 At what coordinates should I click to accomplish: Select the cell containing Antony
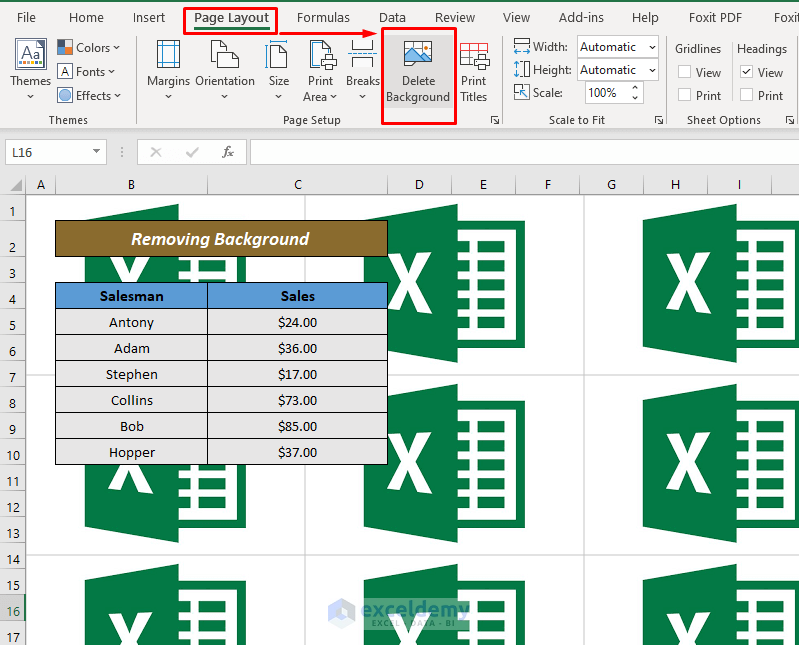point(131,322)
